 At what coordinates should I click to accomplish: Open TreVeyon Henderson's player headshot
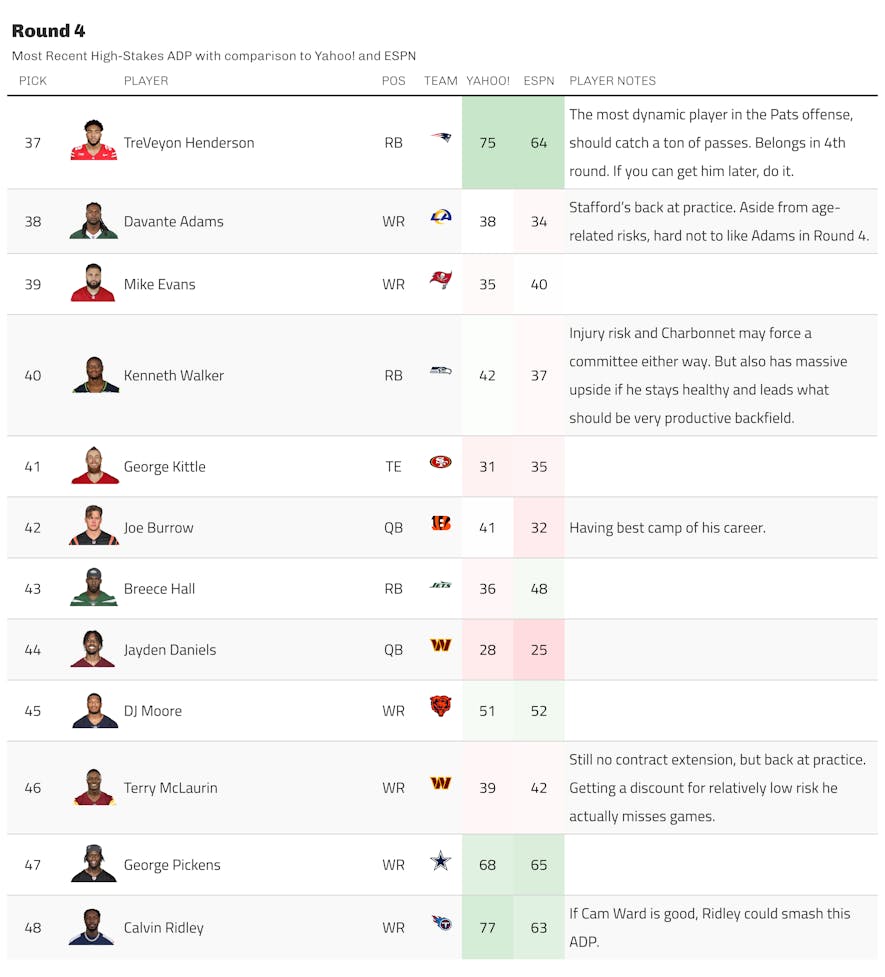(x=93, y=140)
